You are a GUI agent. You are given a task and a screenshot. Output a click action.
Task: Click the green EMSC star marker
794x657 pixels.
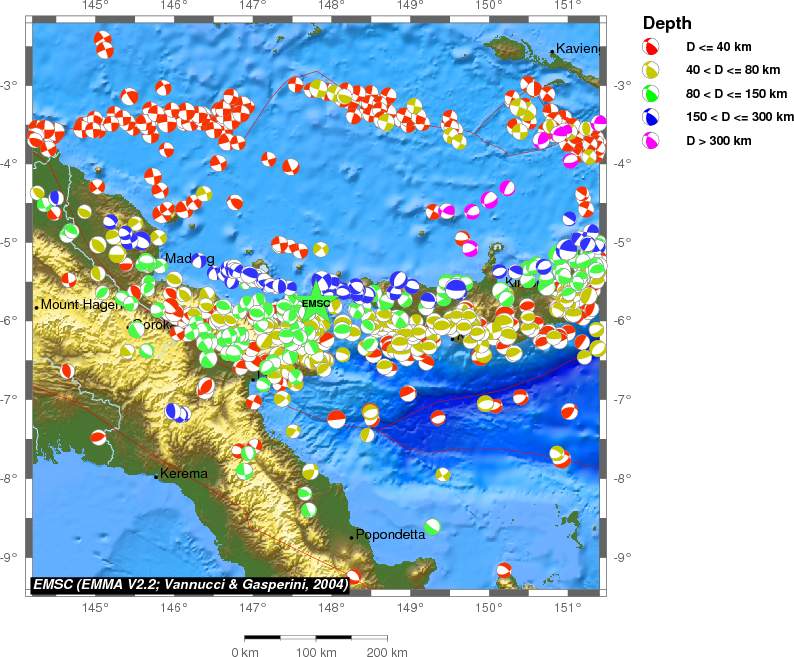(315, 305)
